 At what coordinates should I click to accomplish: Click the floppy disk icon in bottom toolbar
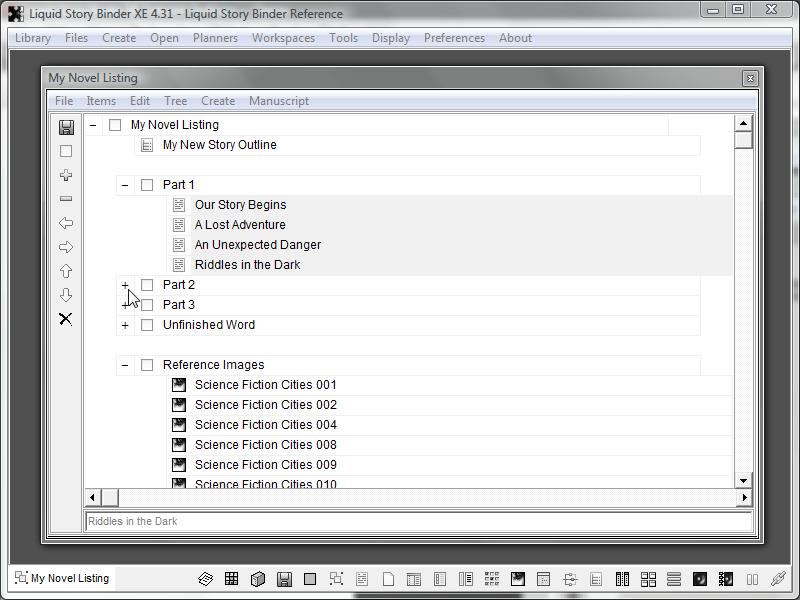pyautogui.click(x=284, y=579)
